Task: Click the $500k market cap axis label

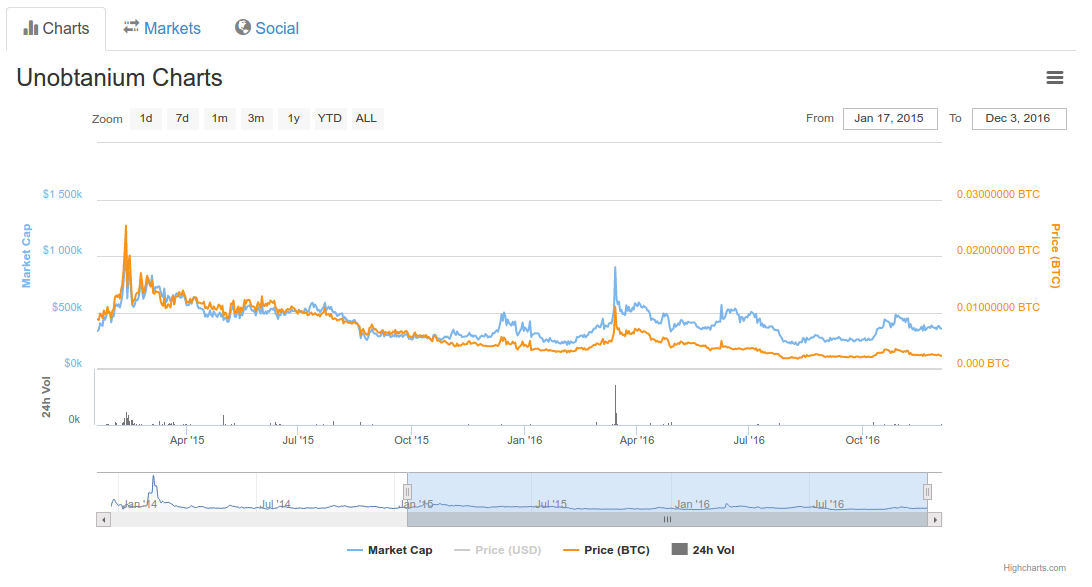Action: pos(67,307)
